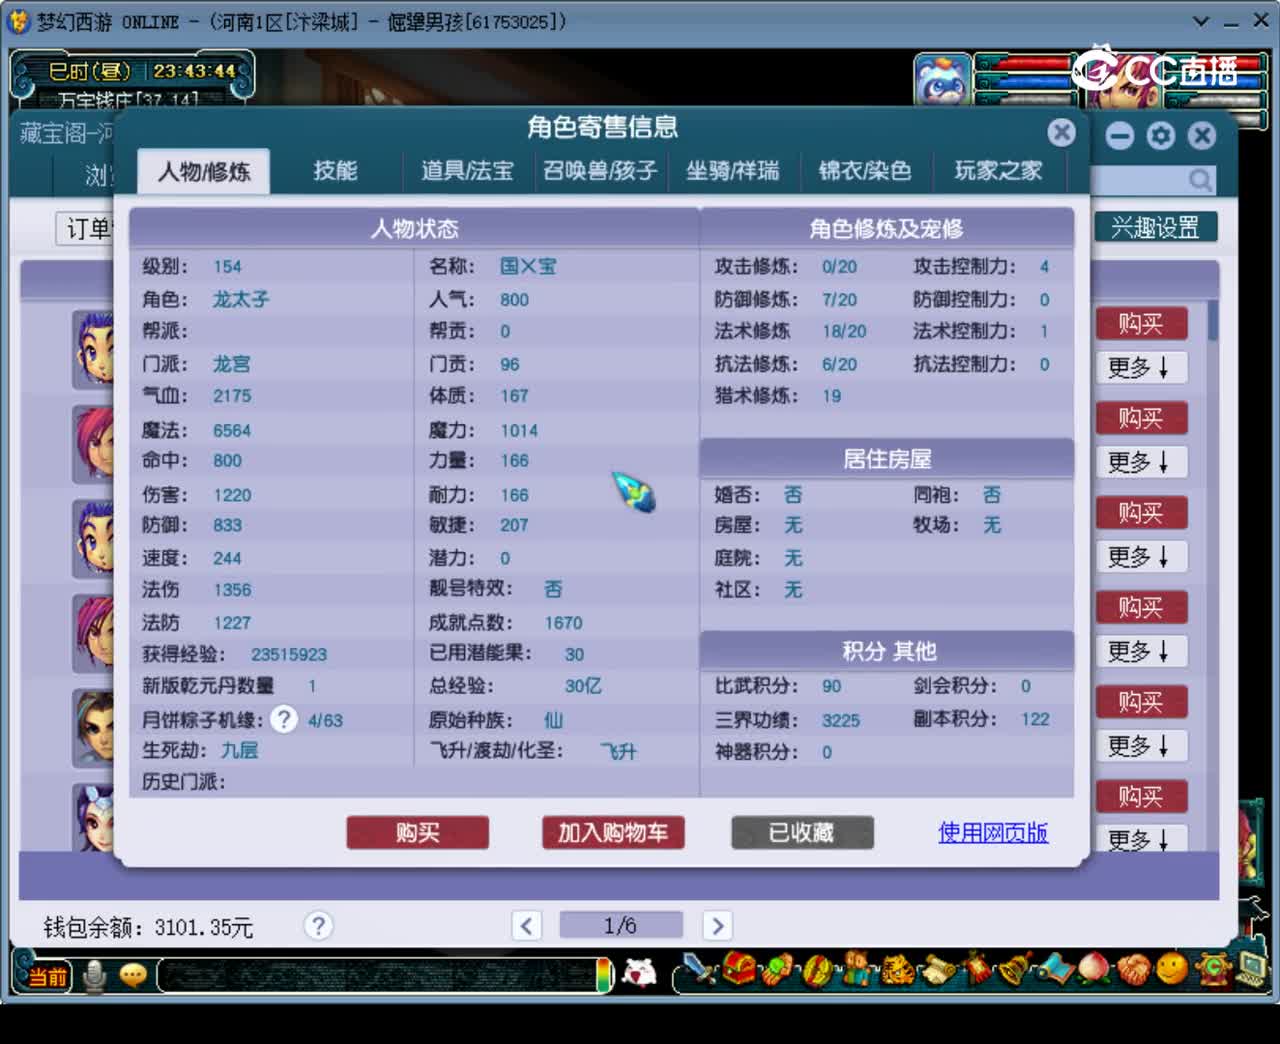Switch to the 技能 tab
This screenshot has height=1044, width=1280.
click(335, 171)
